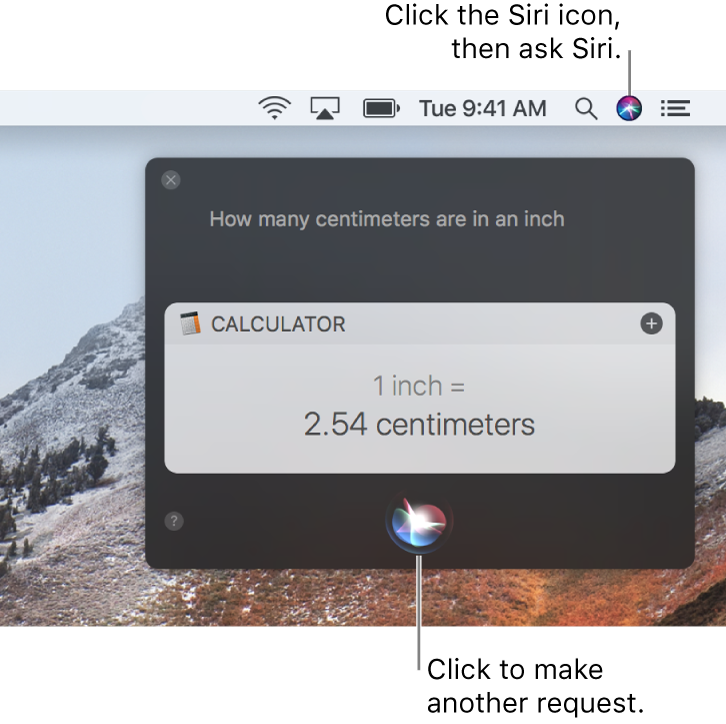Activate Siri from the menu bar icon
726x724 pixels.
629,108
